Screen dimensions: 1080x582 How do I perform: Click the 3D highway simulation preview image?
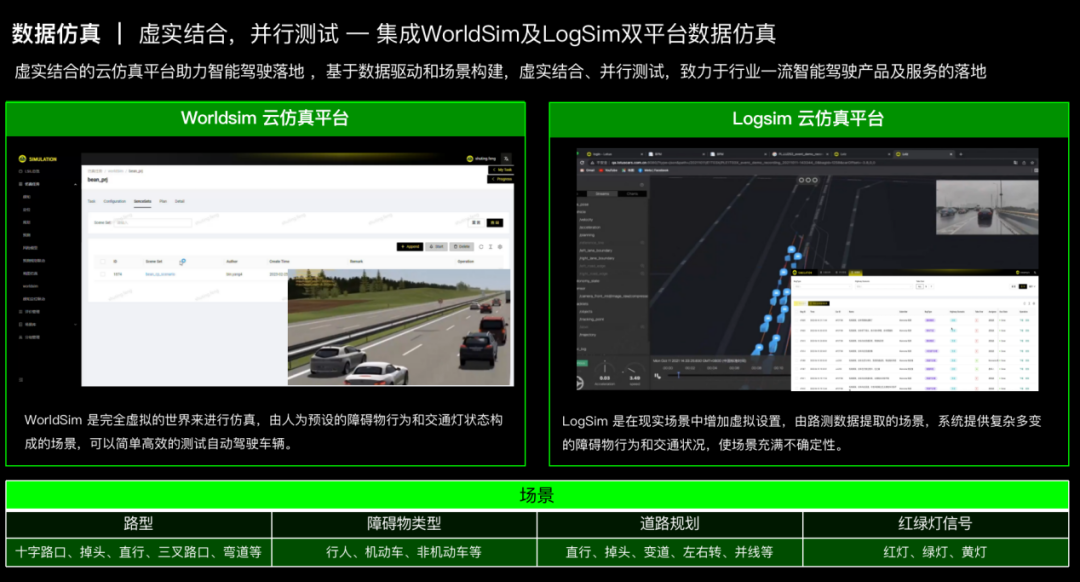click(x=400, y=327)
